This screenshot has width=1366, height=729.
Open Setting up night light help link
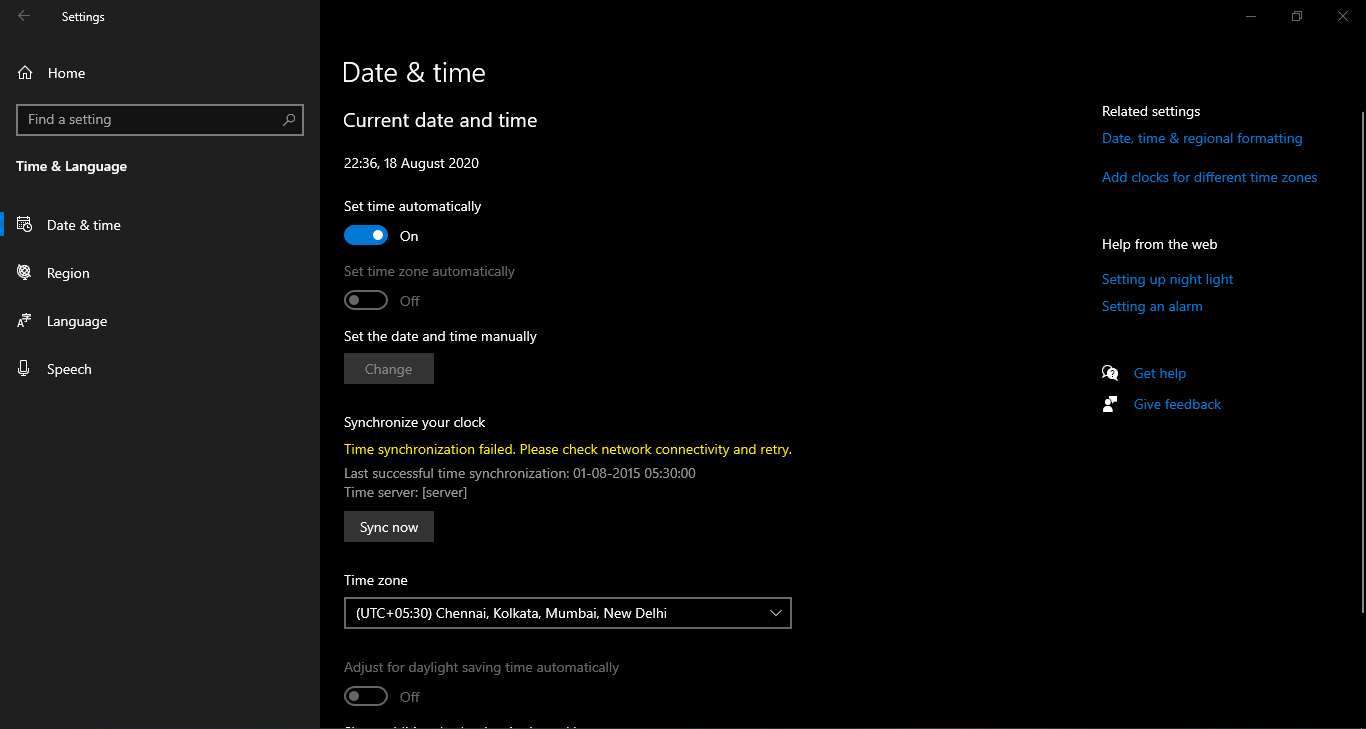(1167, 279)
